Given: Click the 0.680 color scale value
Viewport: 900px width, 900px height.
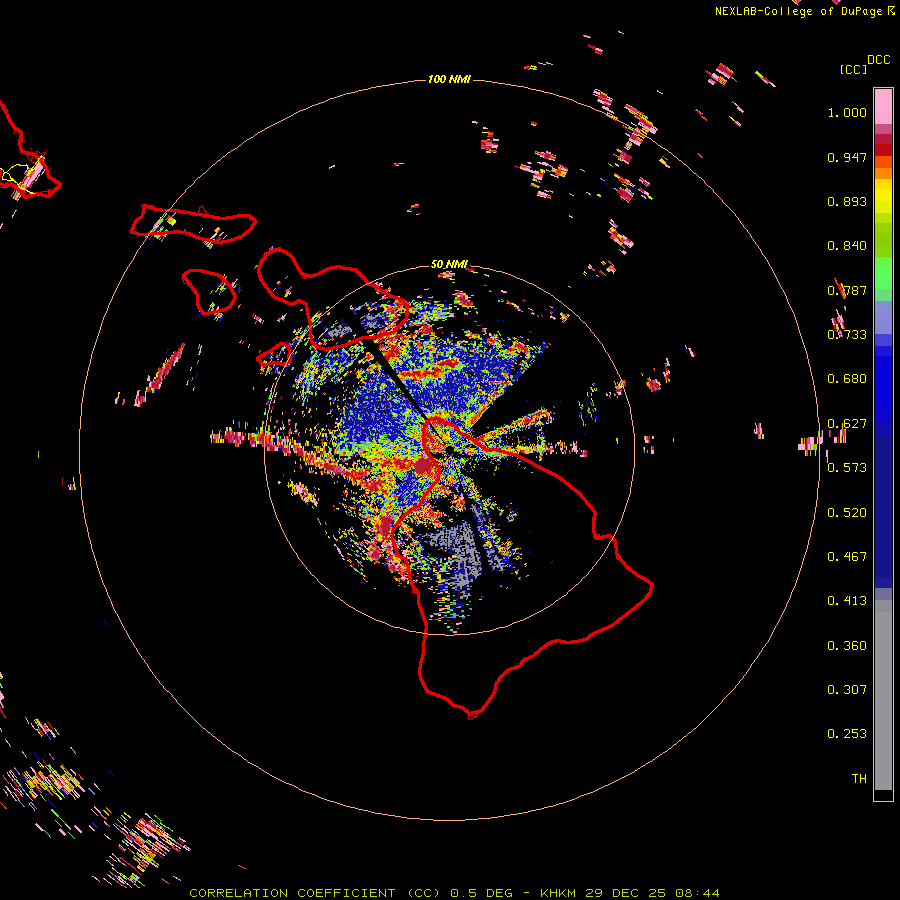Looking at the screenshot, I should pyautogui.click(x=847, y=379).
